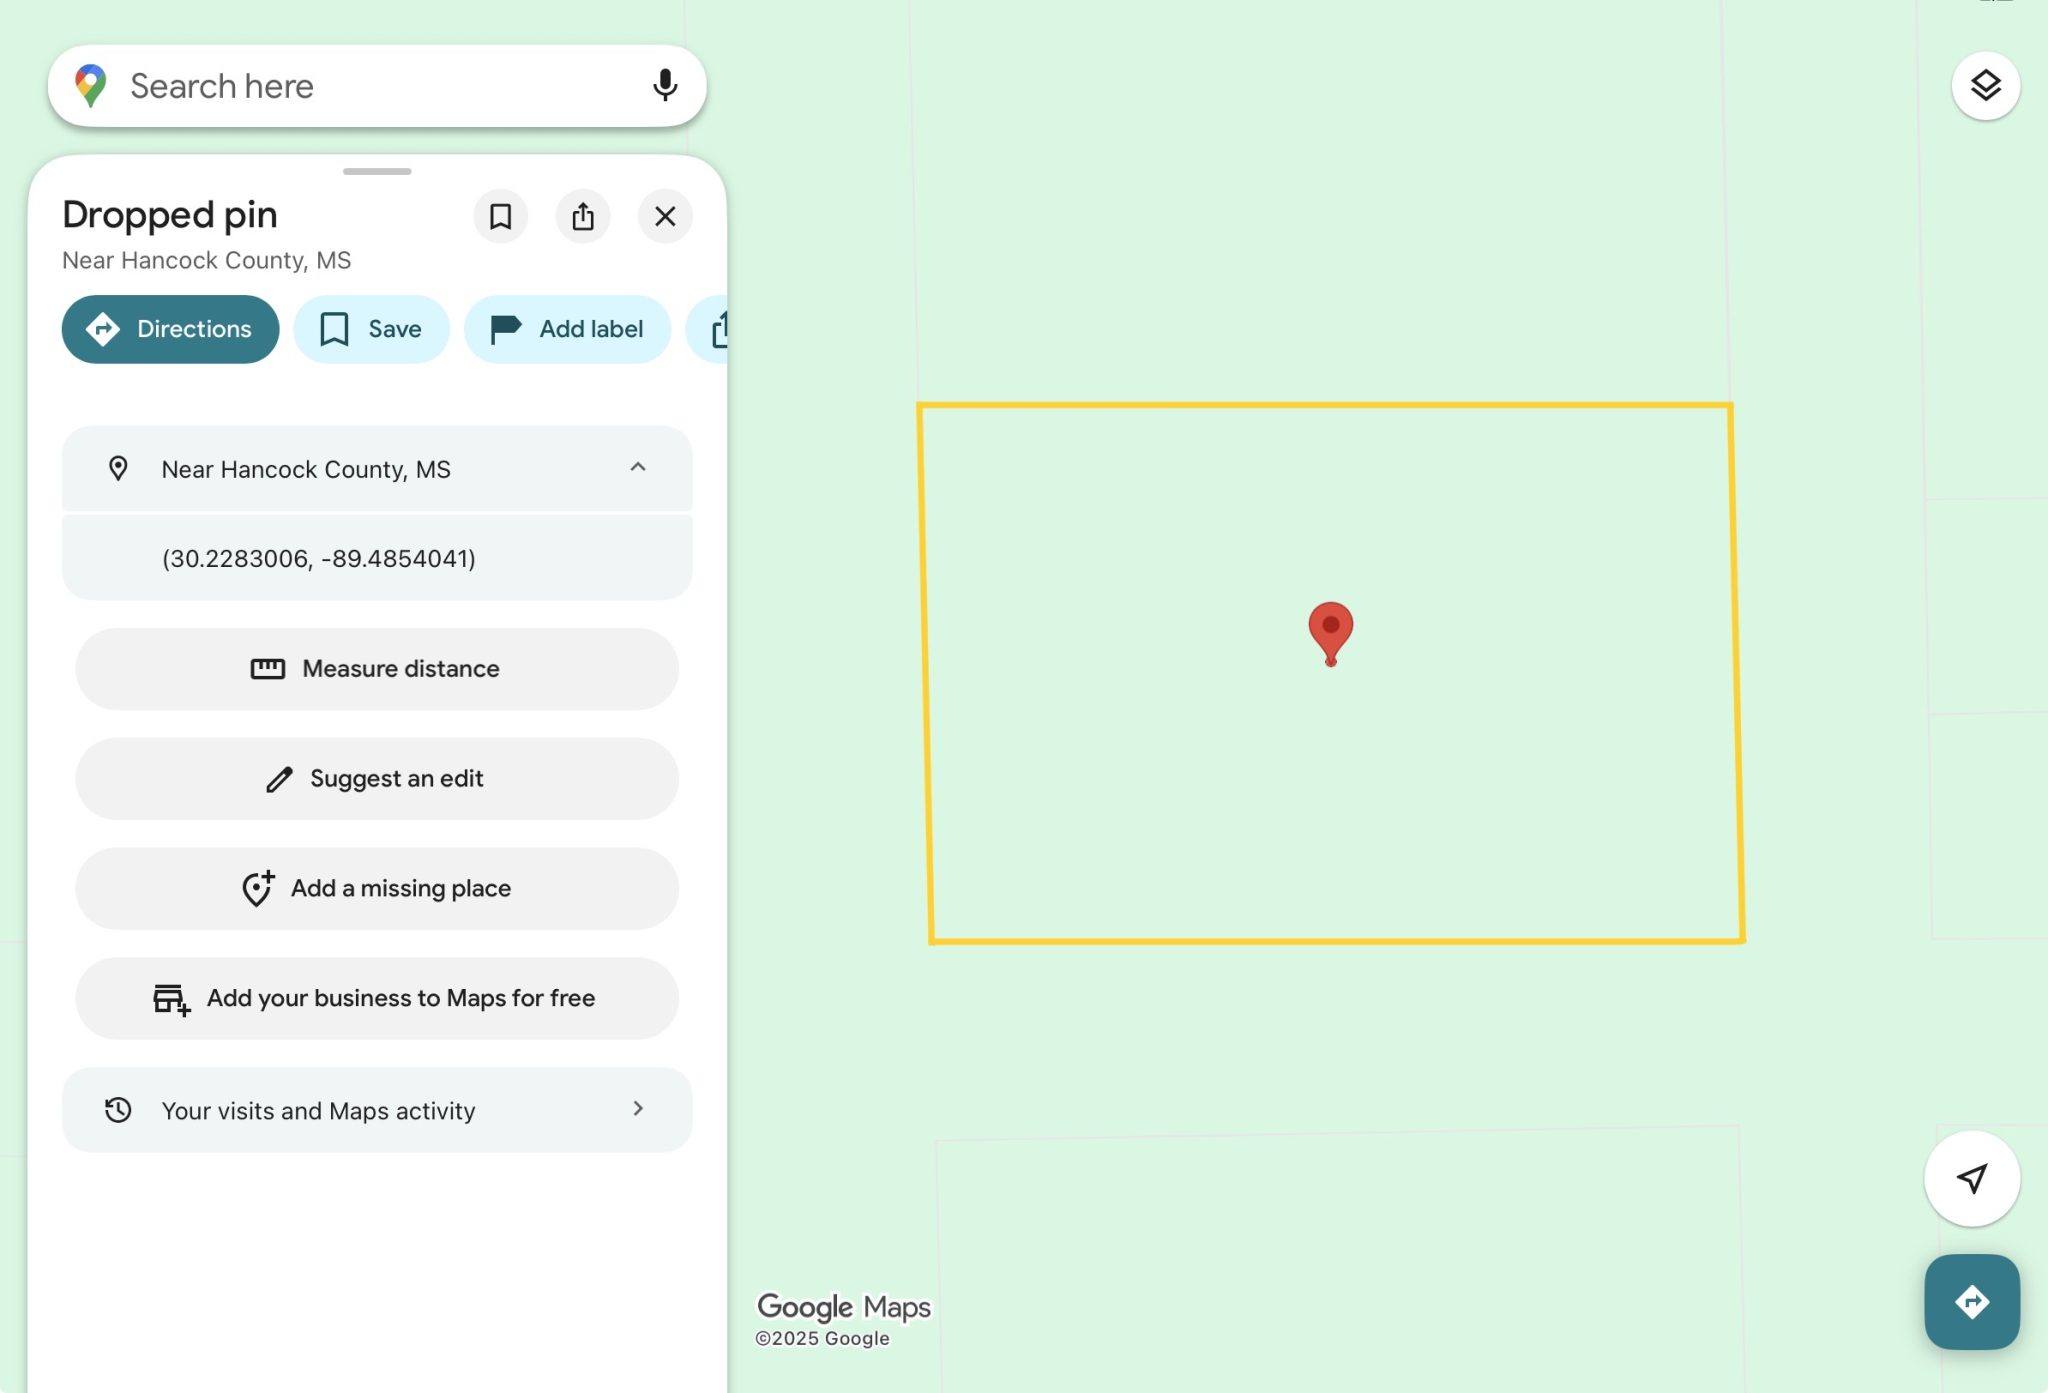Choose the Add label chip
The height and width of the screenshot is (1393, 2048).
pyautogui.click(x=567, y=329)
